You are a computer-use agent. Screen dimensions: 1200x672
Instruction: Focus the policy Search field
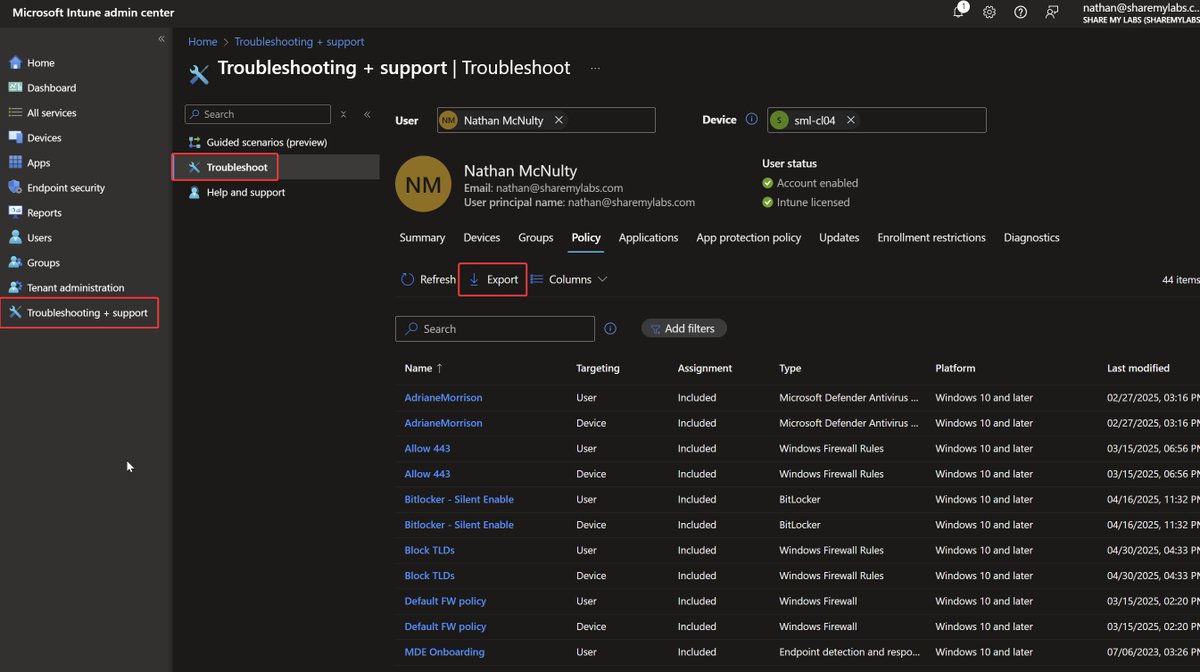495,329
